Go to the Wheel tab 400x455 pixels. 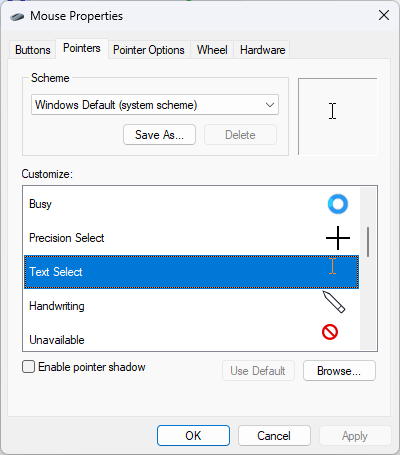tap(212, 50)
